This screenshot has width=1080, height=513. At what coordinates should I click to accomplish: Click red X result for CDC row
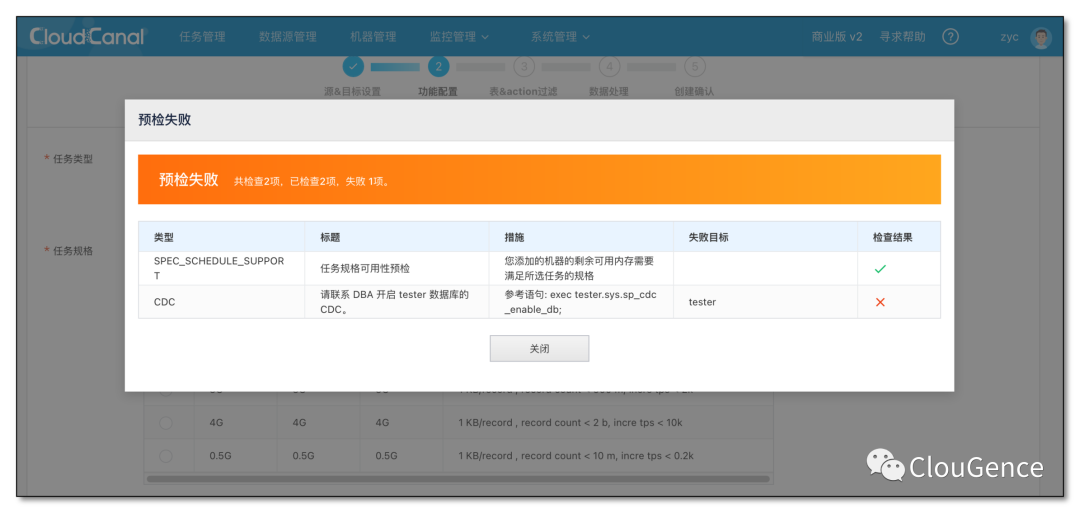[880, 302]
